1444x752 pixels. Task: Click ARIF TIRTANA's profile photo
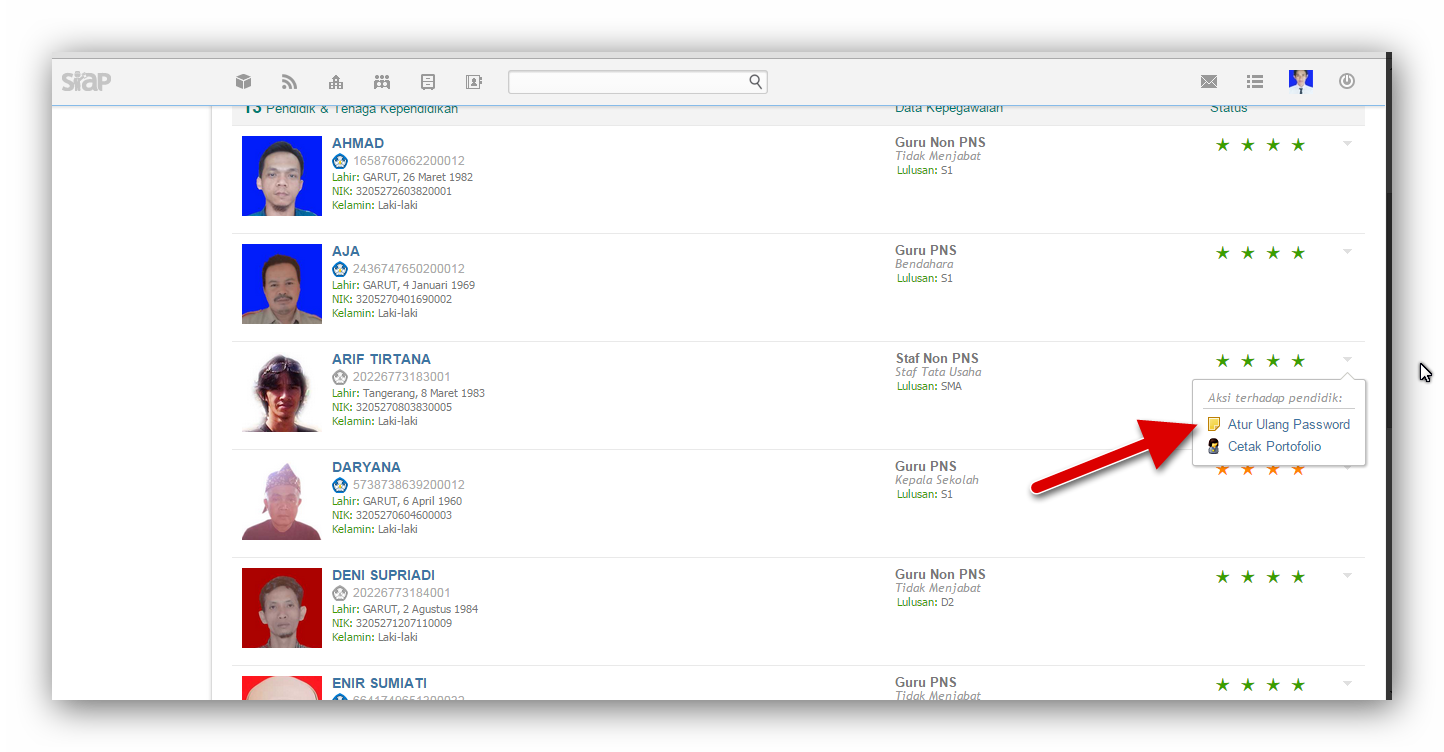[x=282, y=392]
